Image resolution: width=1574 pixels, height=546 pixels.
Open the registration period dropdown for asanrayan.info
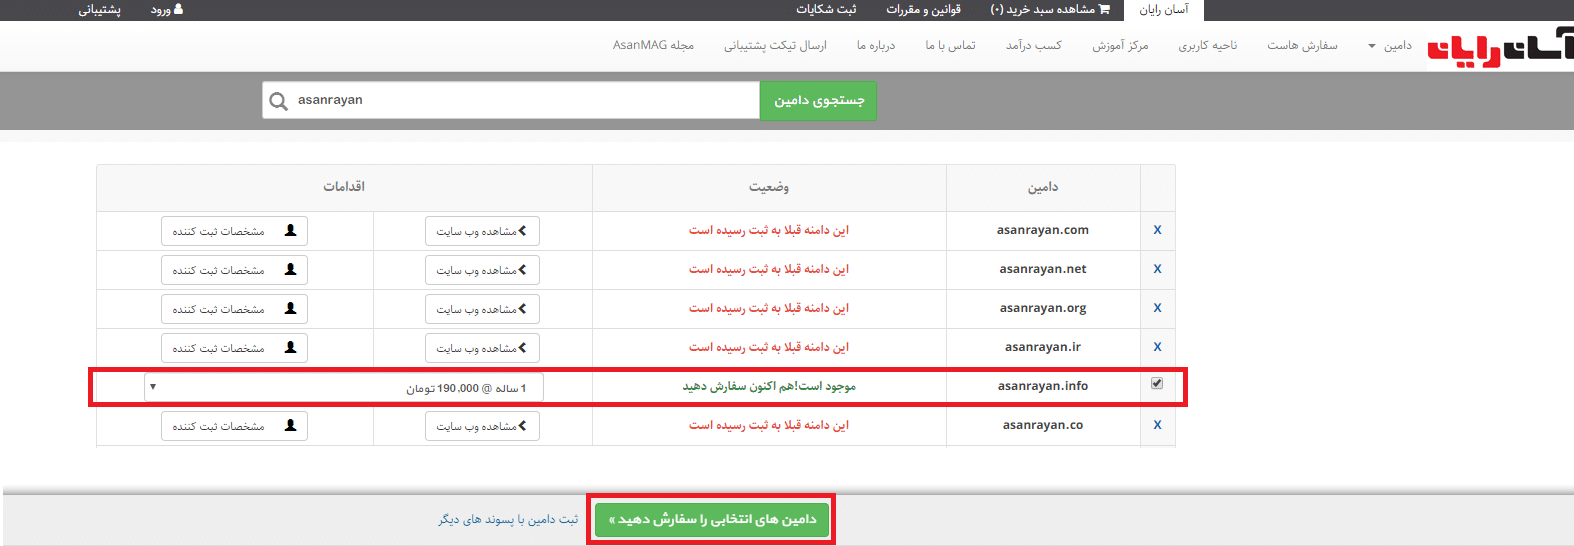pyautogui.click(x=344, y=388)
